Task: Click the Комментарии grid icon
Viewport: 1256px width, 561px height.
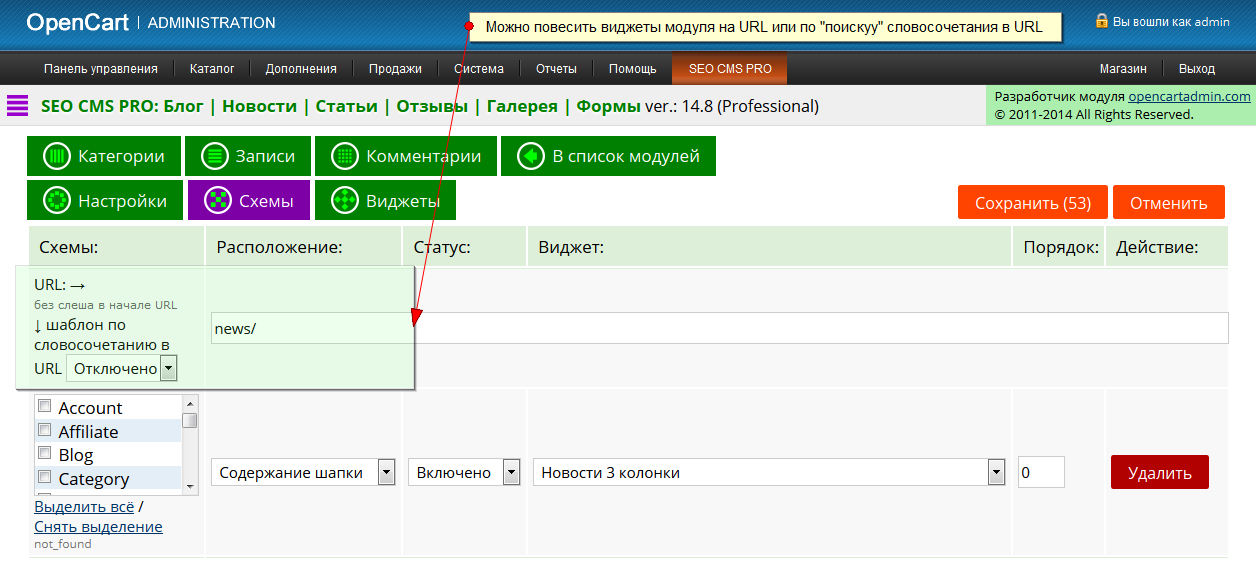Action: 344,156
